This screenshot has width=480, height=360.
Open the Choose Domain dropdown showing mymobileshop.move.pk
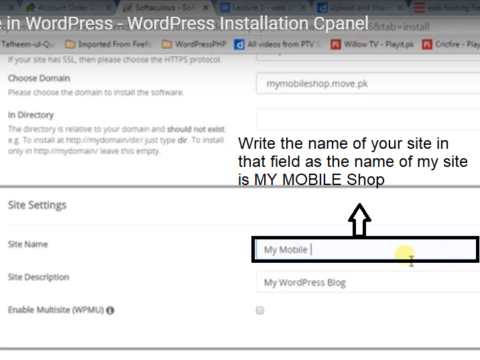pos(368,84)
